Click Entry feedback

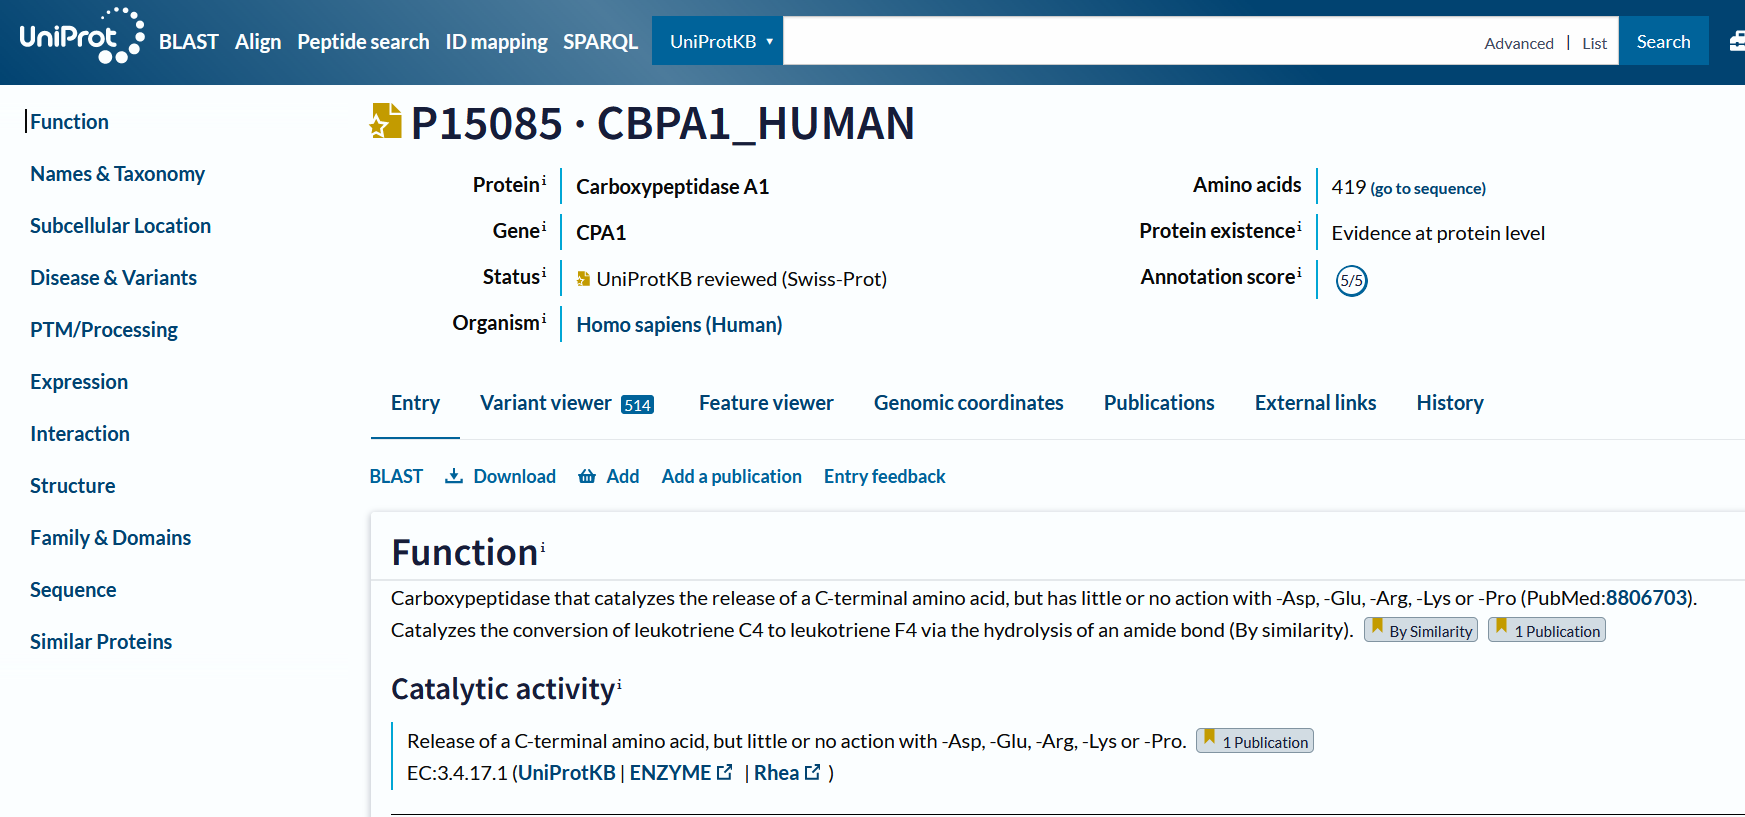tap(884, 476)
